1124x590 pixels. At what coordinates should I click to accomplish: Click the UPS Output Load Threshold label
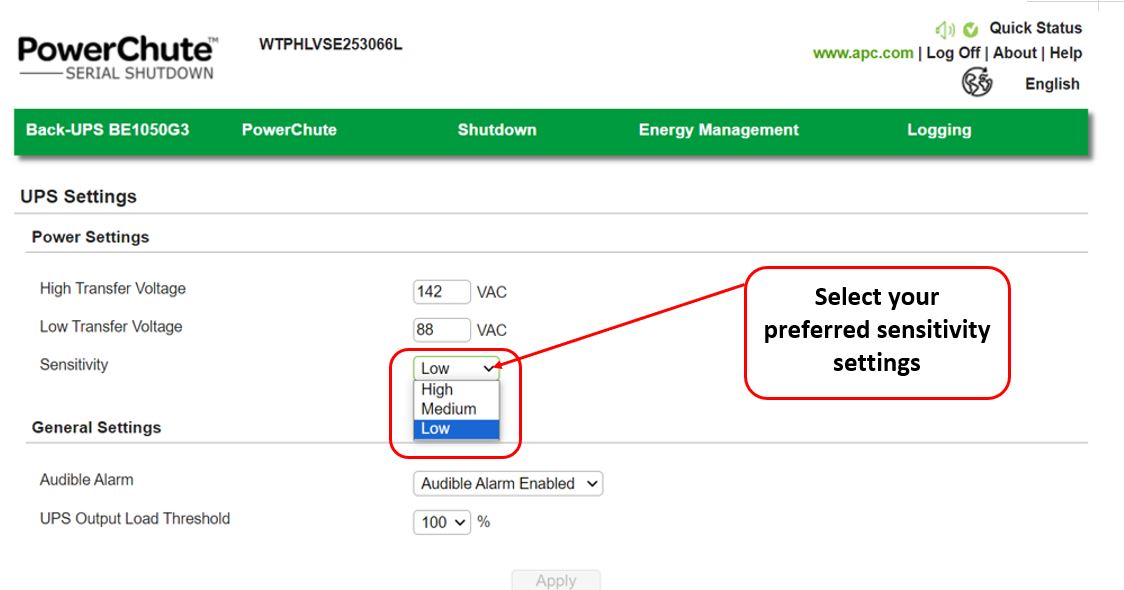135,518
